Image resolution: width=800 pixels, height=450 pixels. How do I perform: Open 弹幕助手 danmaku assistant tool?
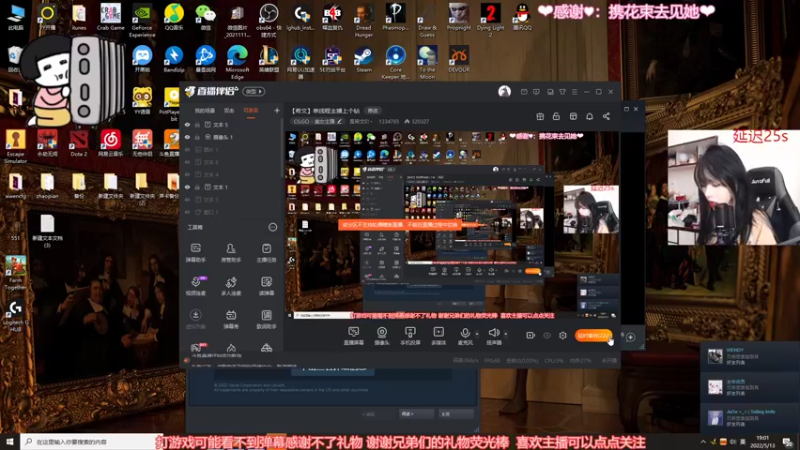point(195,253)
